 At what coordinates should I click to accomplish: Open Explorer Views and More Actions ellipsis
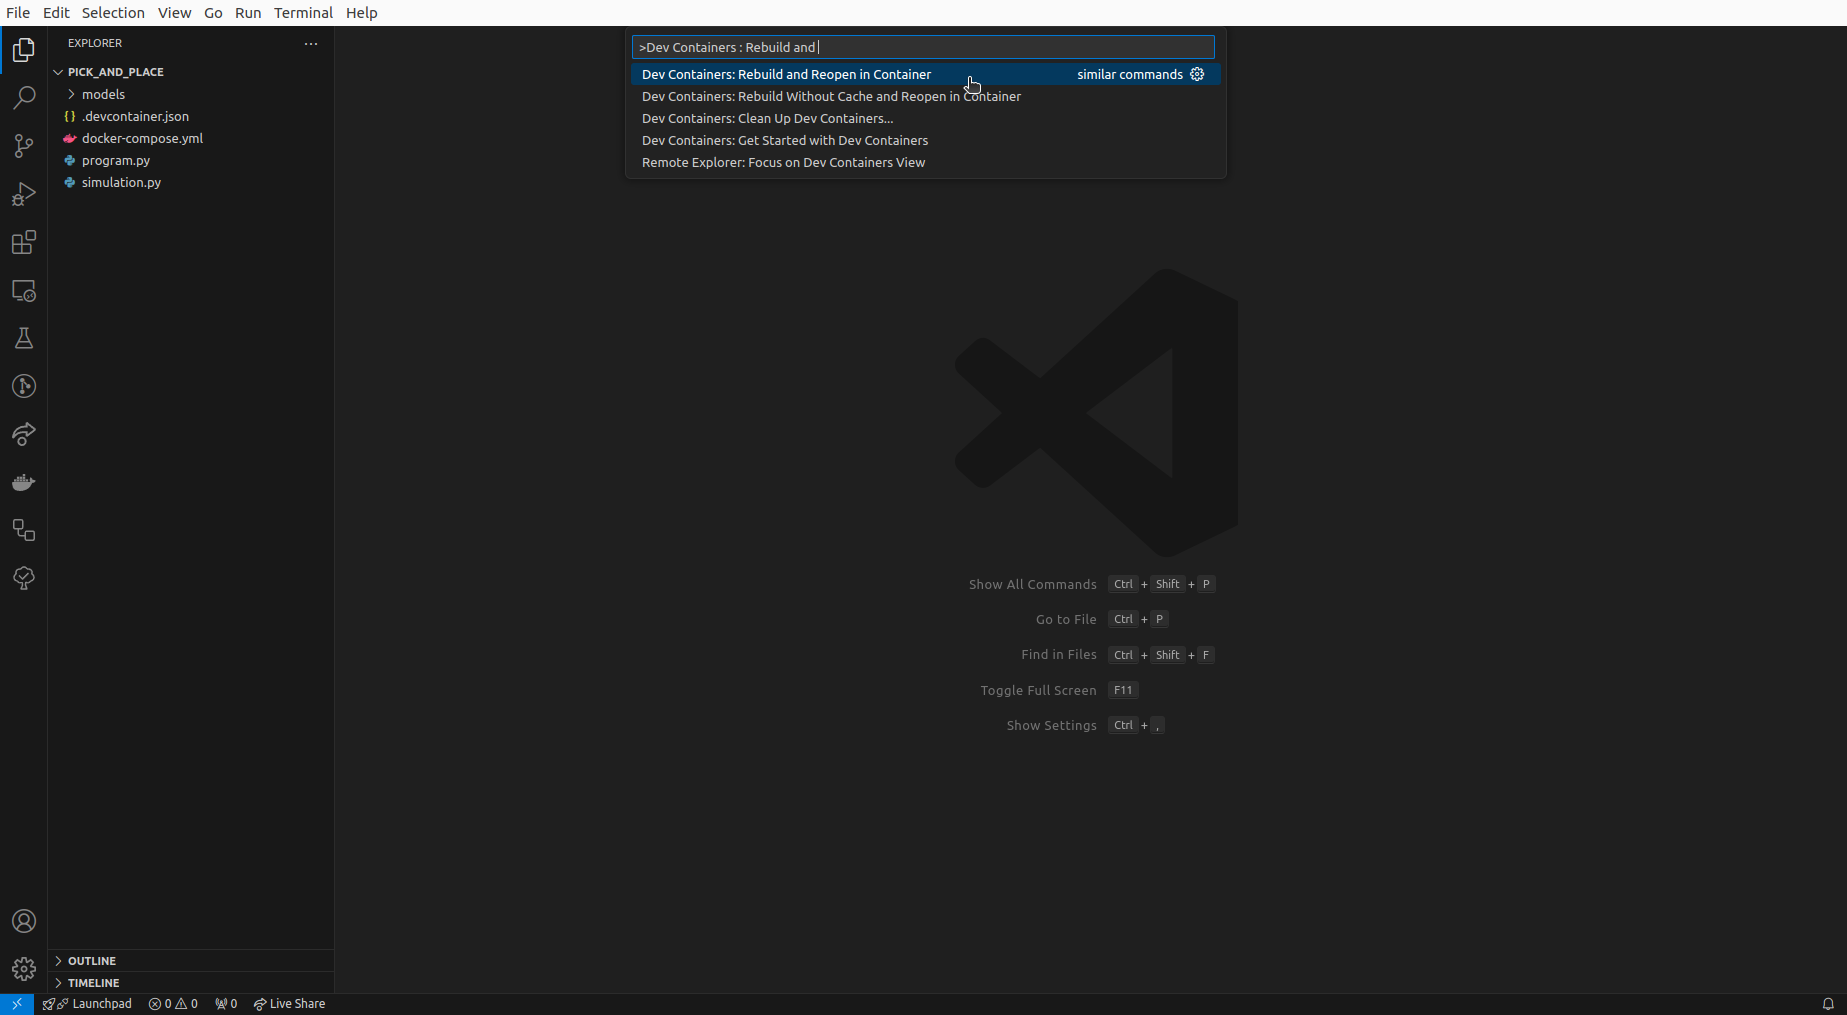pyautogui.click(x=311, y=43)
